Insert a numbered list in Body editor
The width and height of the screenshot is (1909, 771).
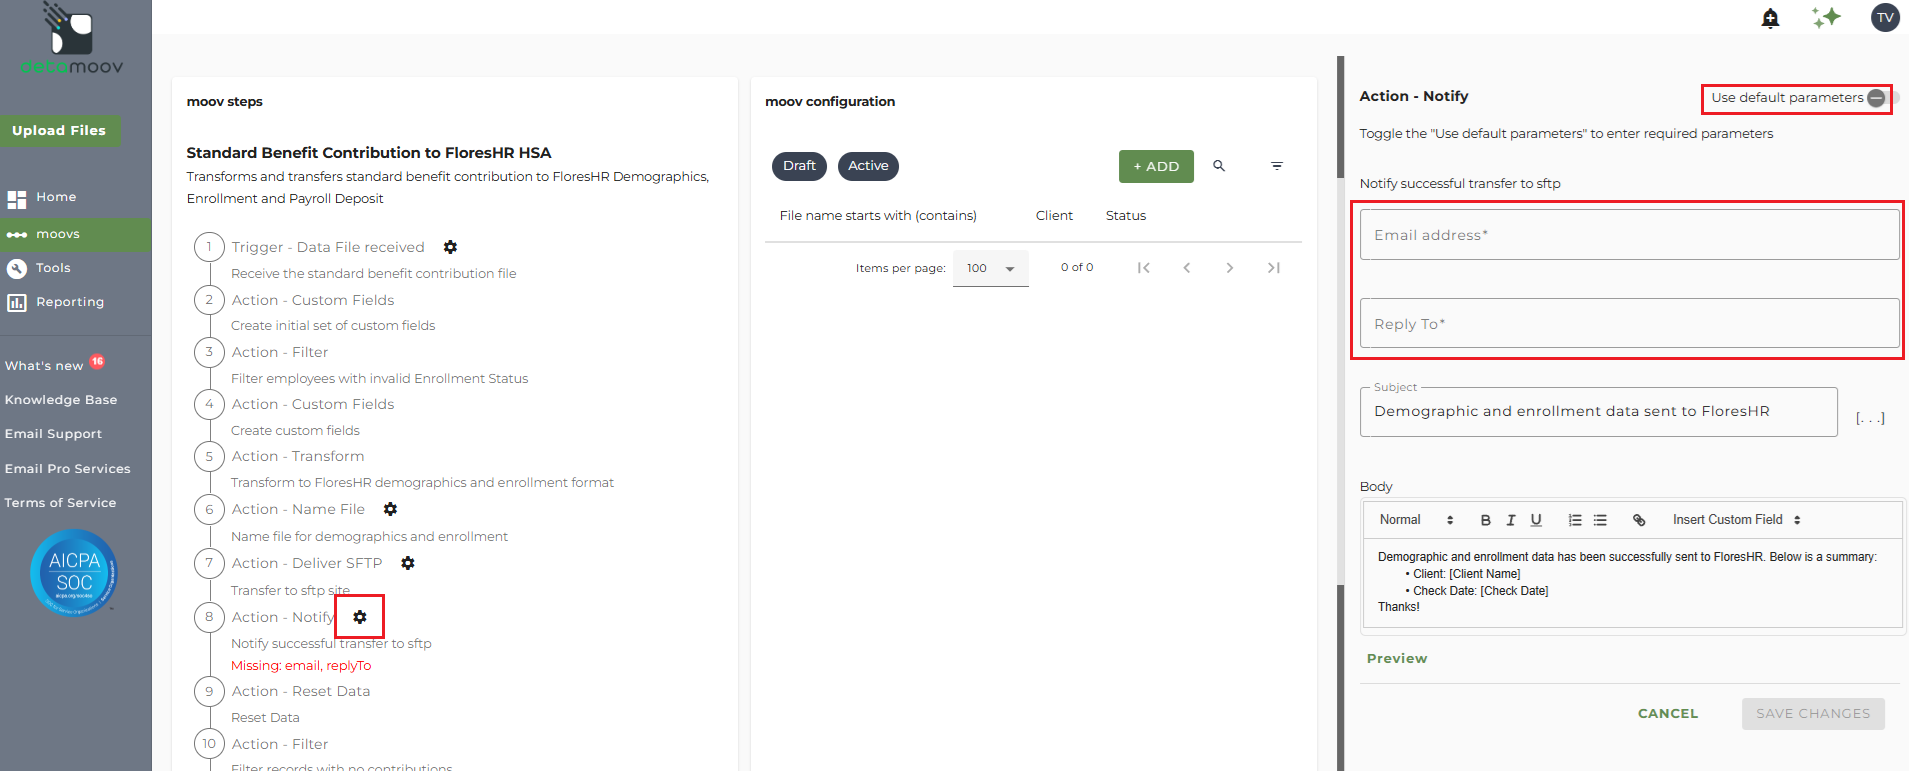pyautogui.click(x=1575, y=520)
